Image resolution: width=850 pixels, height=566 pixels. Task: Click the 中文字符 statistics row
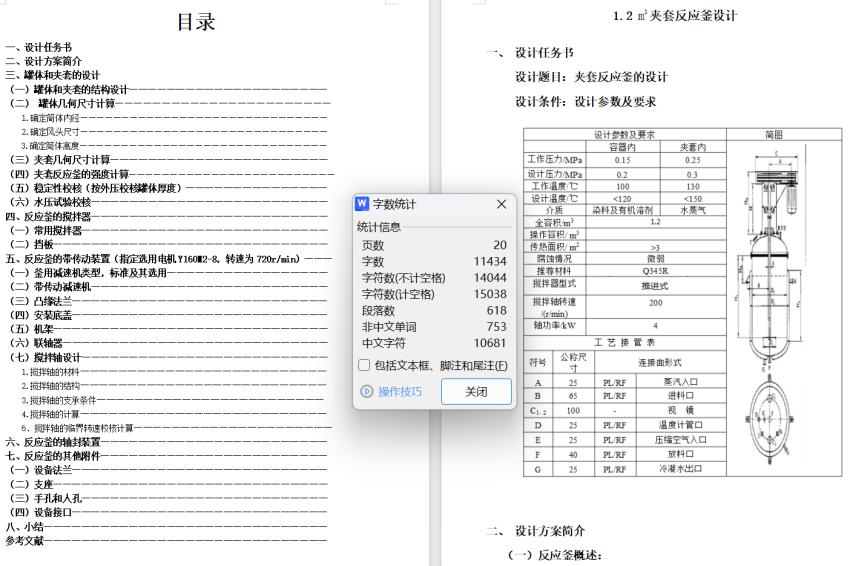click(x=433, y=342)
